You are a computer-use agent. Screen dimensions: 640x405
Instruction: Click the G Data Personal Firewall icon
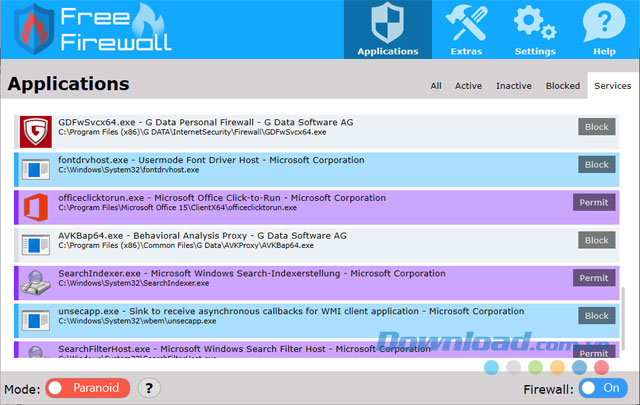tap(36, 131)
